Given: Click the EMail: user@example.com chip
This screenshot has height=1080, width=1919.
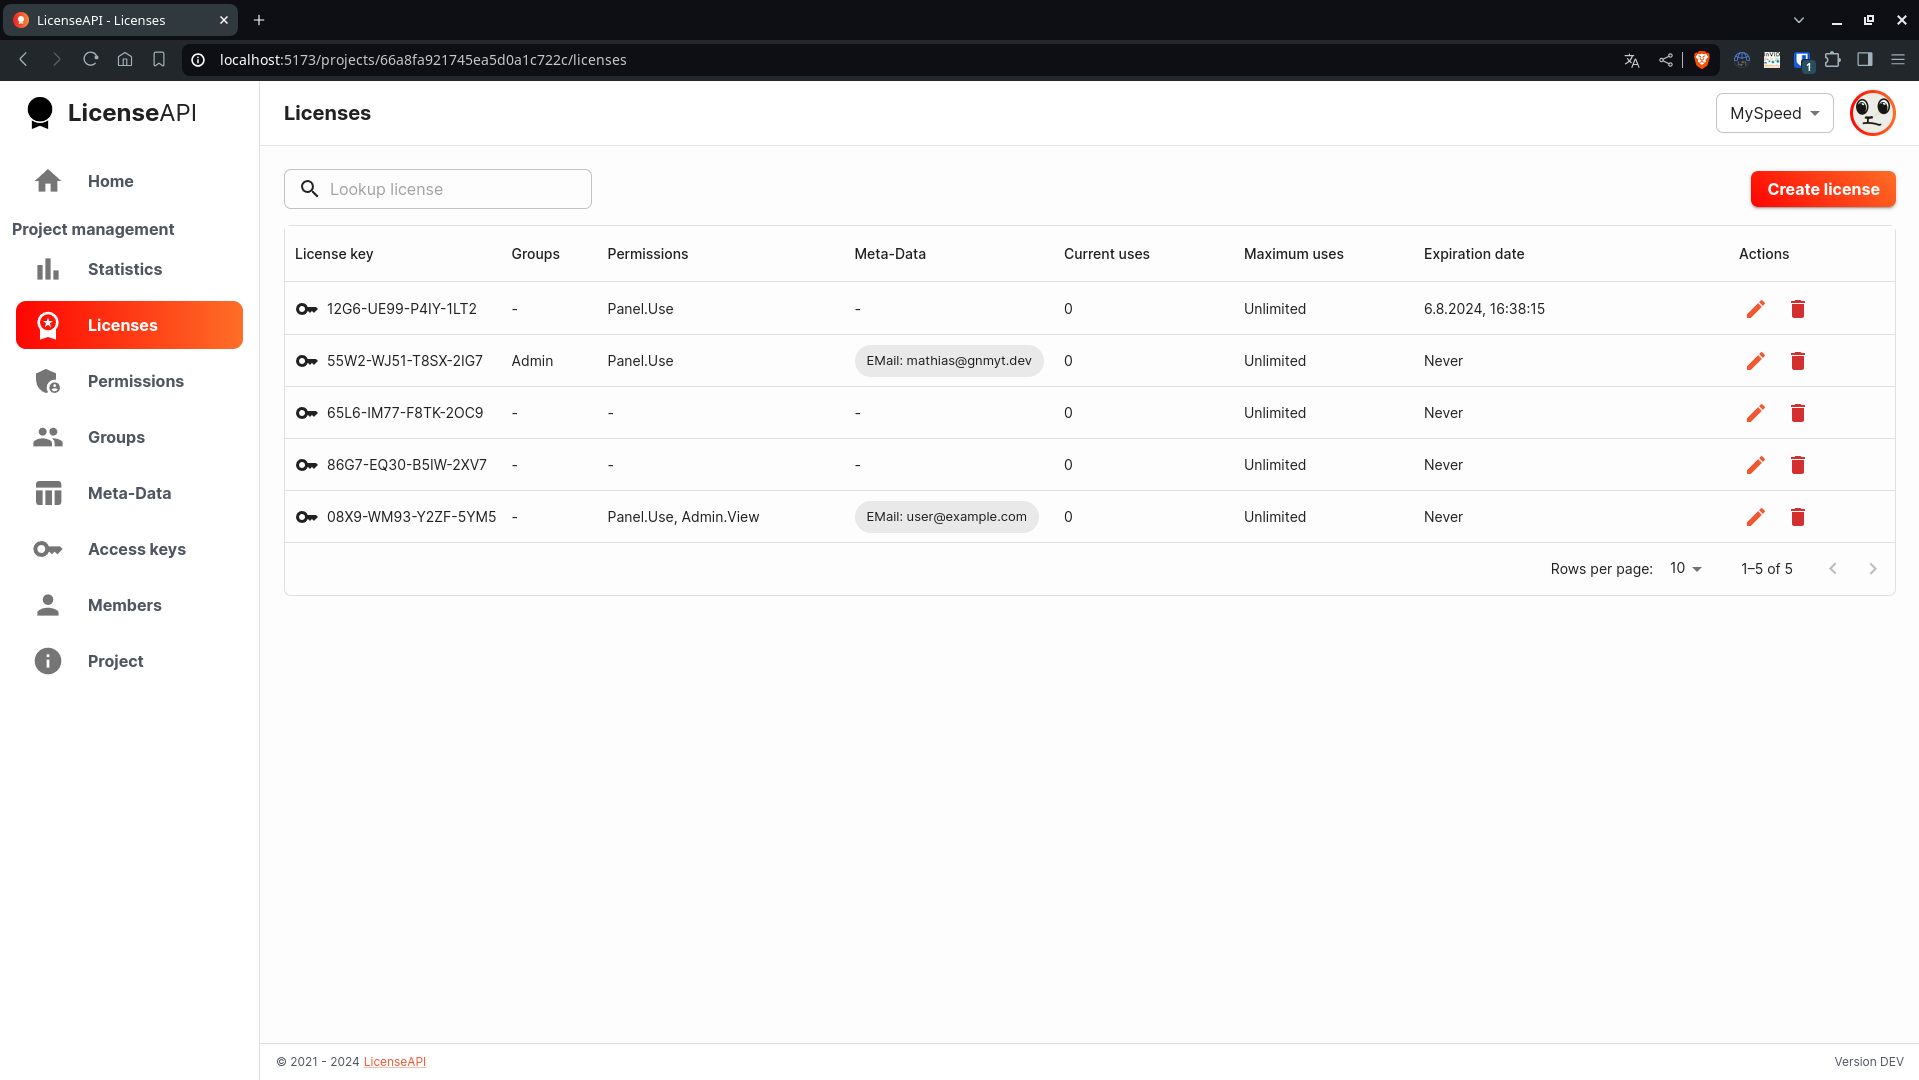Looking at the screenshot, I should 946,517.
